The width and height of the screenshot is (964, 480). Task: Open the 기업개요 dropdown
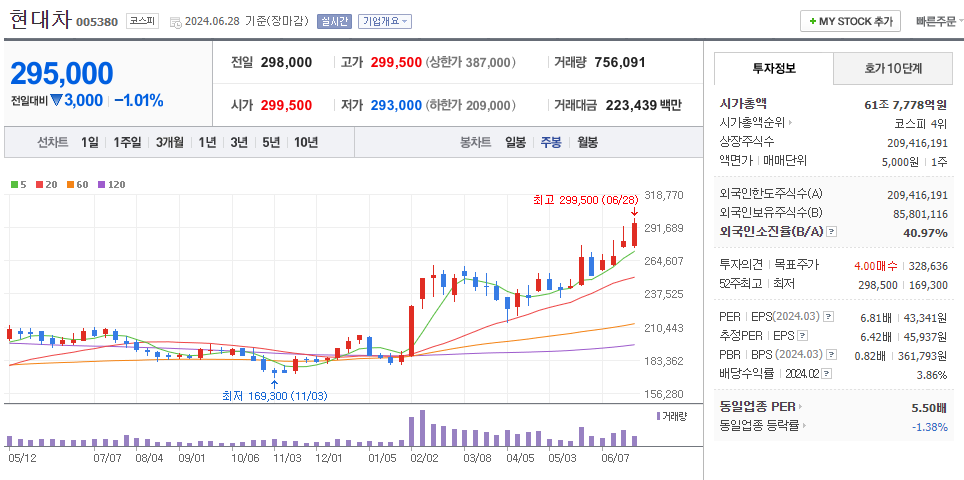pyautogui.click(x=385, y=21)
